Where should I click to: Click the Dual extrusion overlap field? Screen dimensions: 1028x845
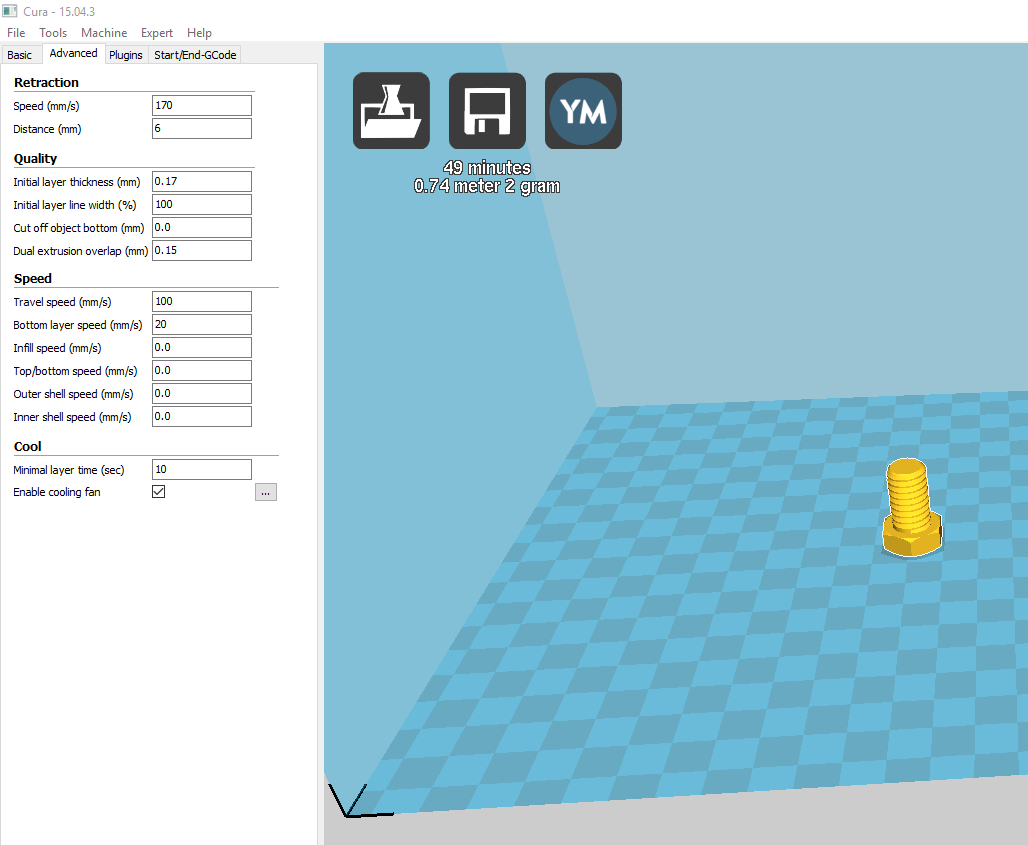[x=202, y=250]
